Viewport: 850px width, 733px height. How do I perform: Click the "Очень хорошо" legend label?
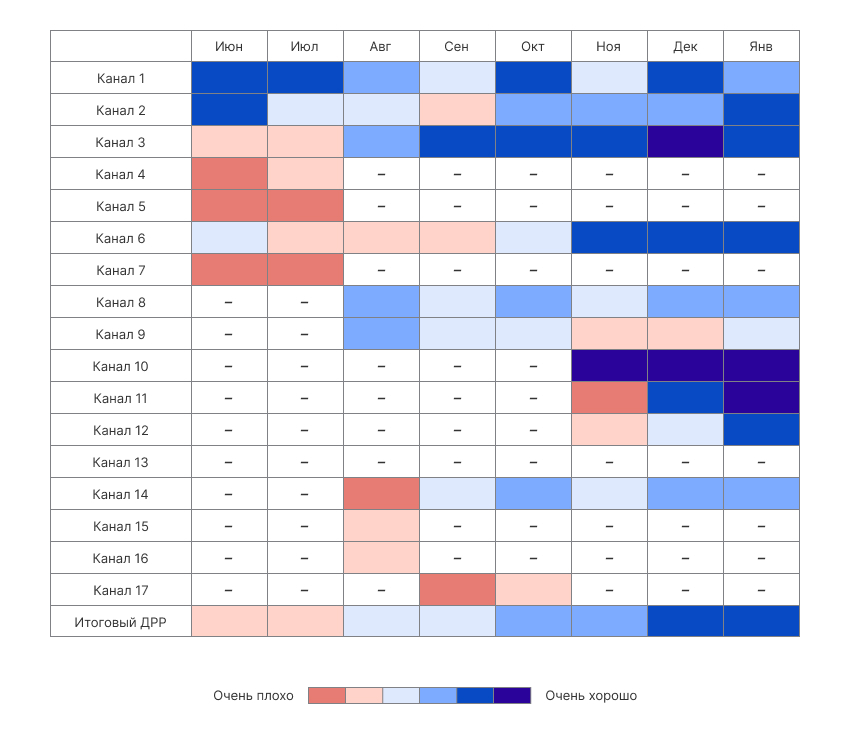pos(591,696)
